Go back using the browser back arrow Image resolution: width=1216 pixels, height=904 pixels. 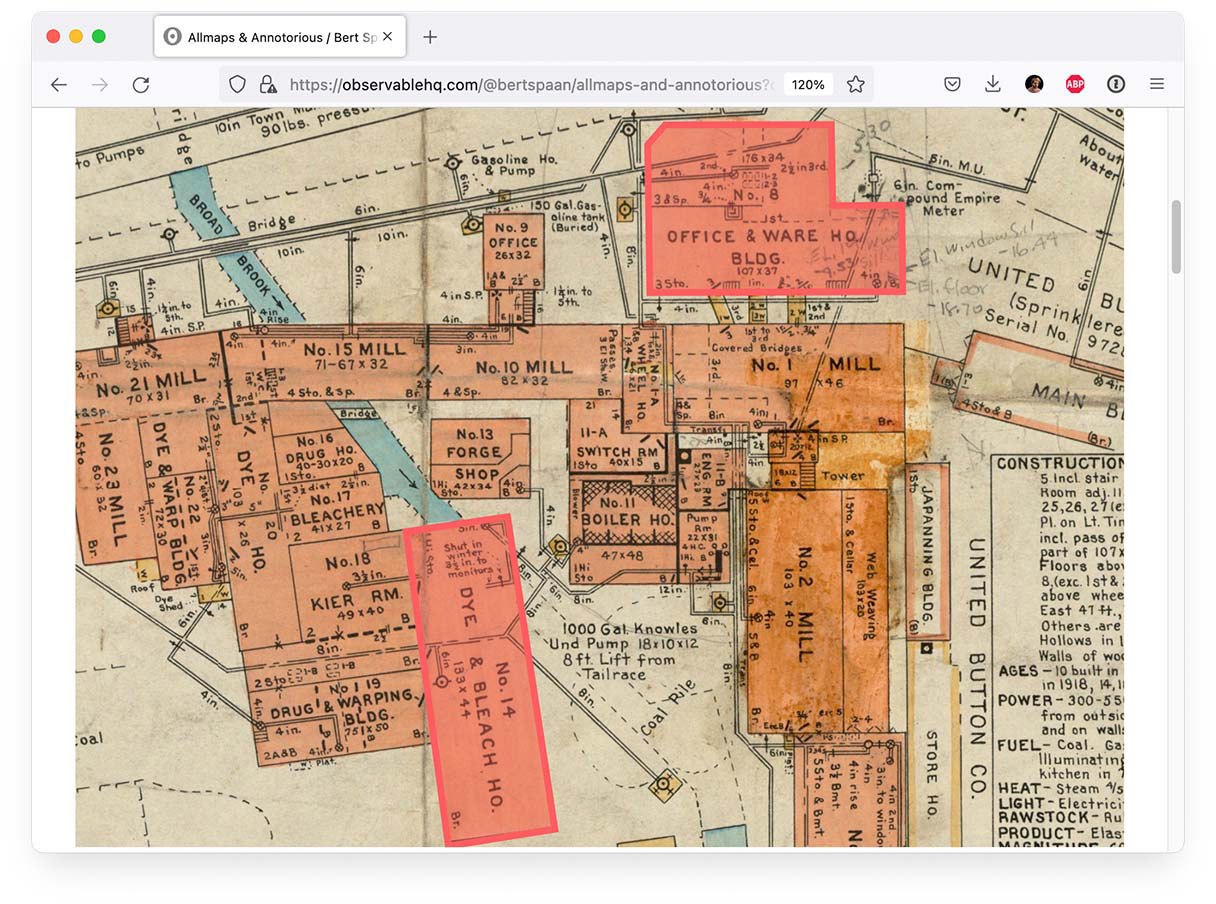[59, 85]
